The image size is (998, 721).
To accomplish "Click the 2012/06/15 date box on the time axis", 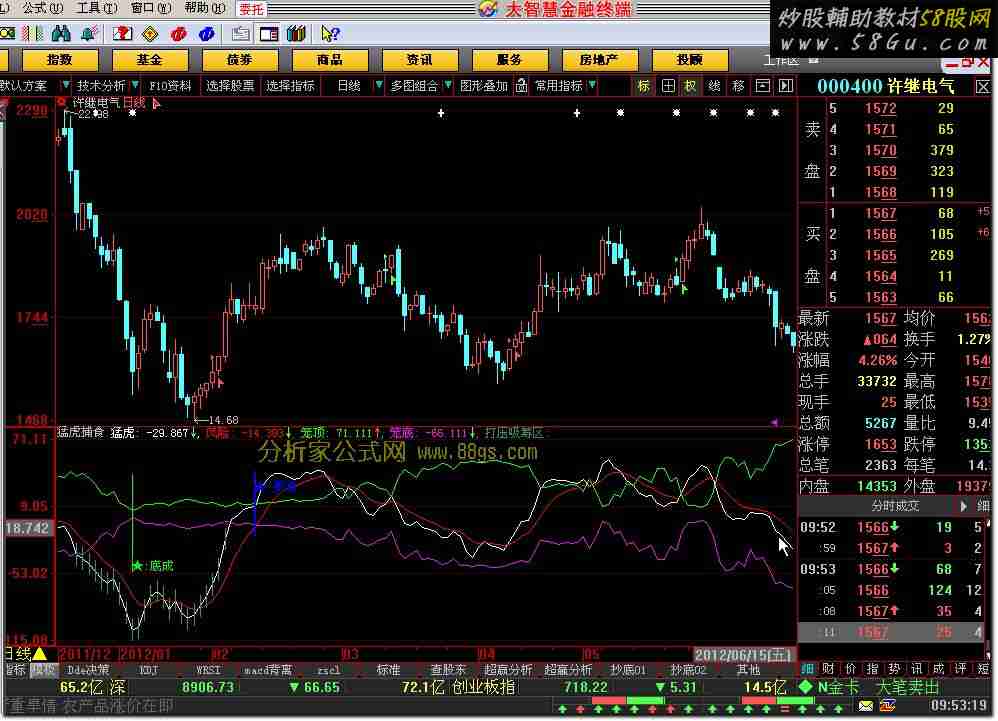I will pyautogui.click(x=743, y=654).
